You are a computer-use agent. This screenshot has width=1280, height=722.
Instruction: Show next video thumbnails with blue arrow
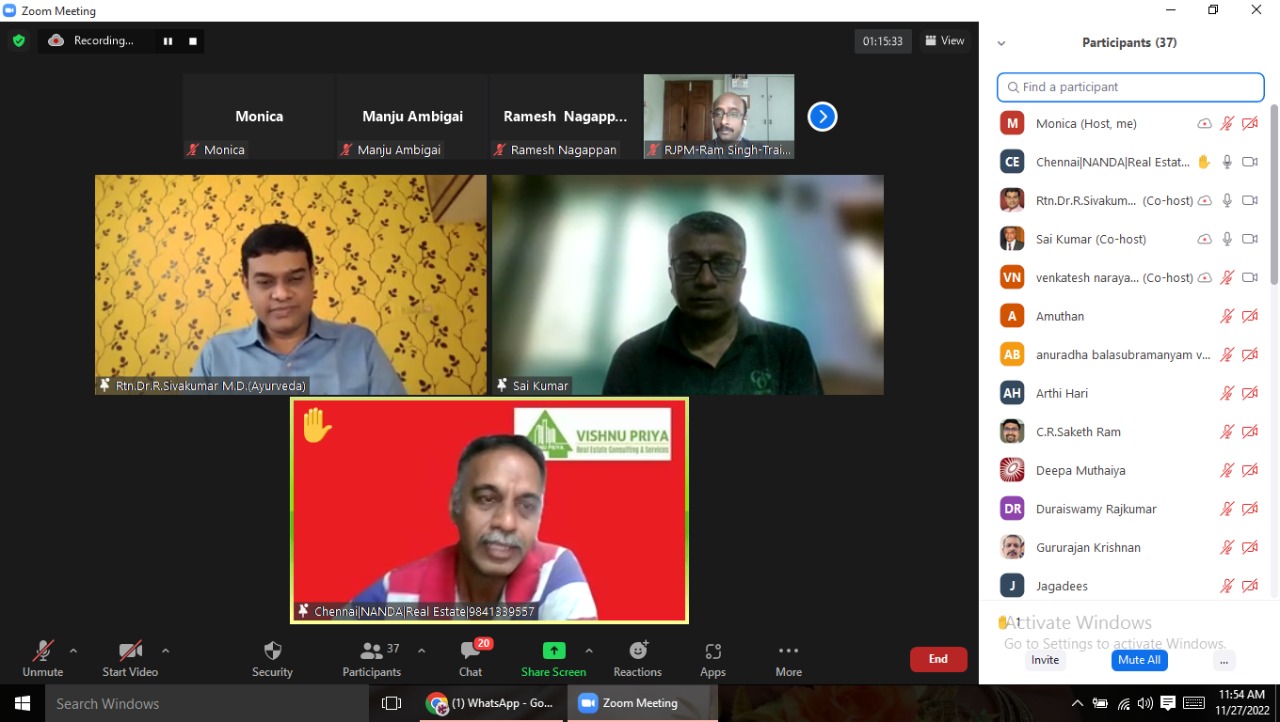tap(822, 117)
